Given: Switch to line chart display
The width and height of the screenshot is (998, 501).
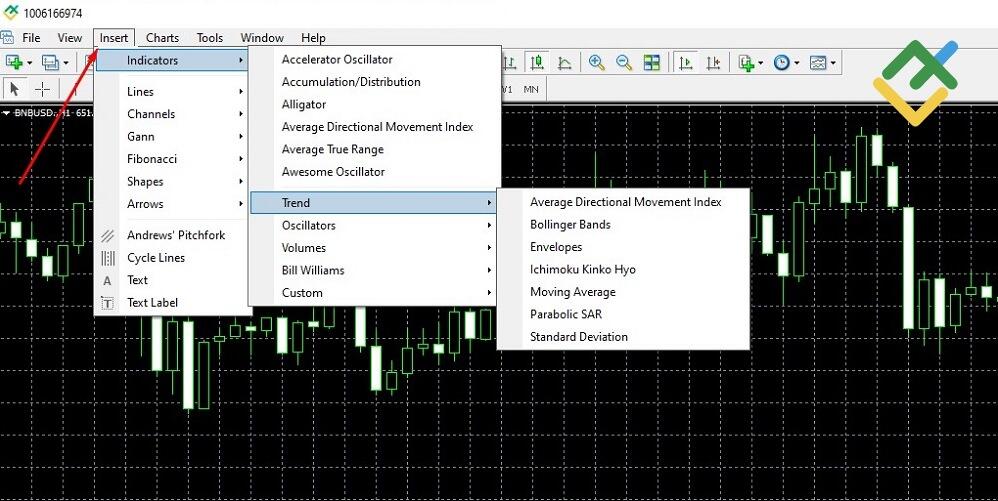Looking at the screenshot, I should [x=565, y=62].
